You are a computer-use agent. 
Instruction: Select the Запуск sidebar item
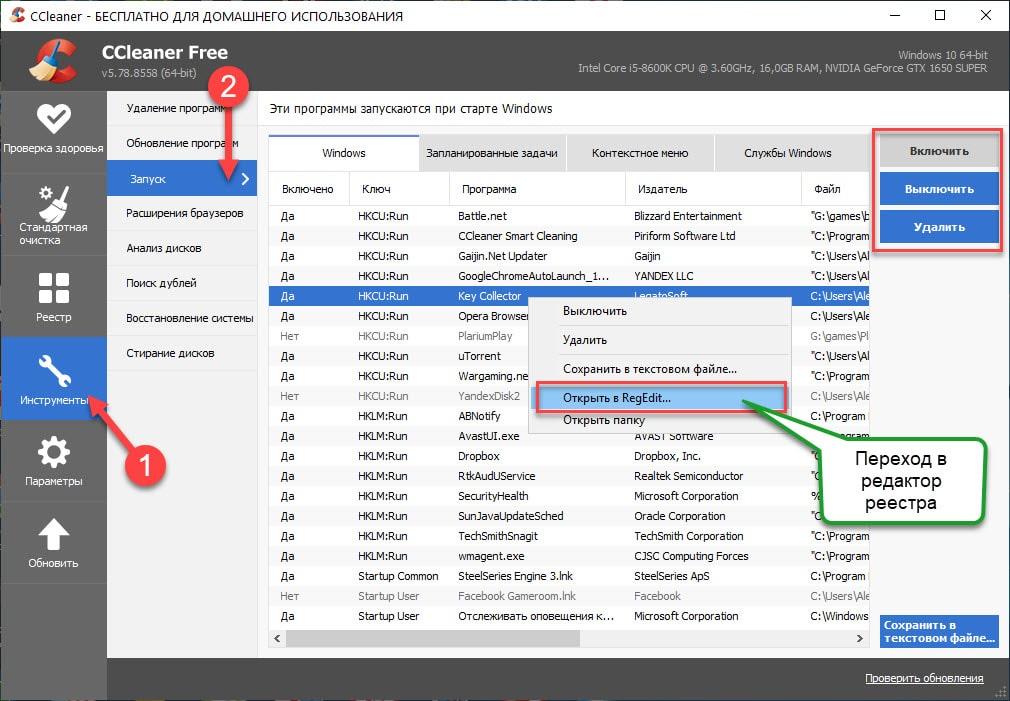[x=182, y=178]
